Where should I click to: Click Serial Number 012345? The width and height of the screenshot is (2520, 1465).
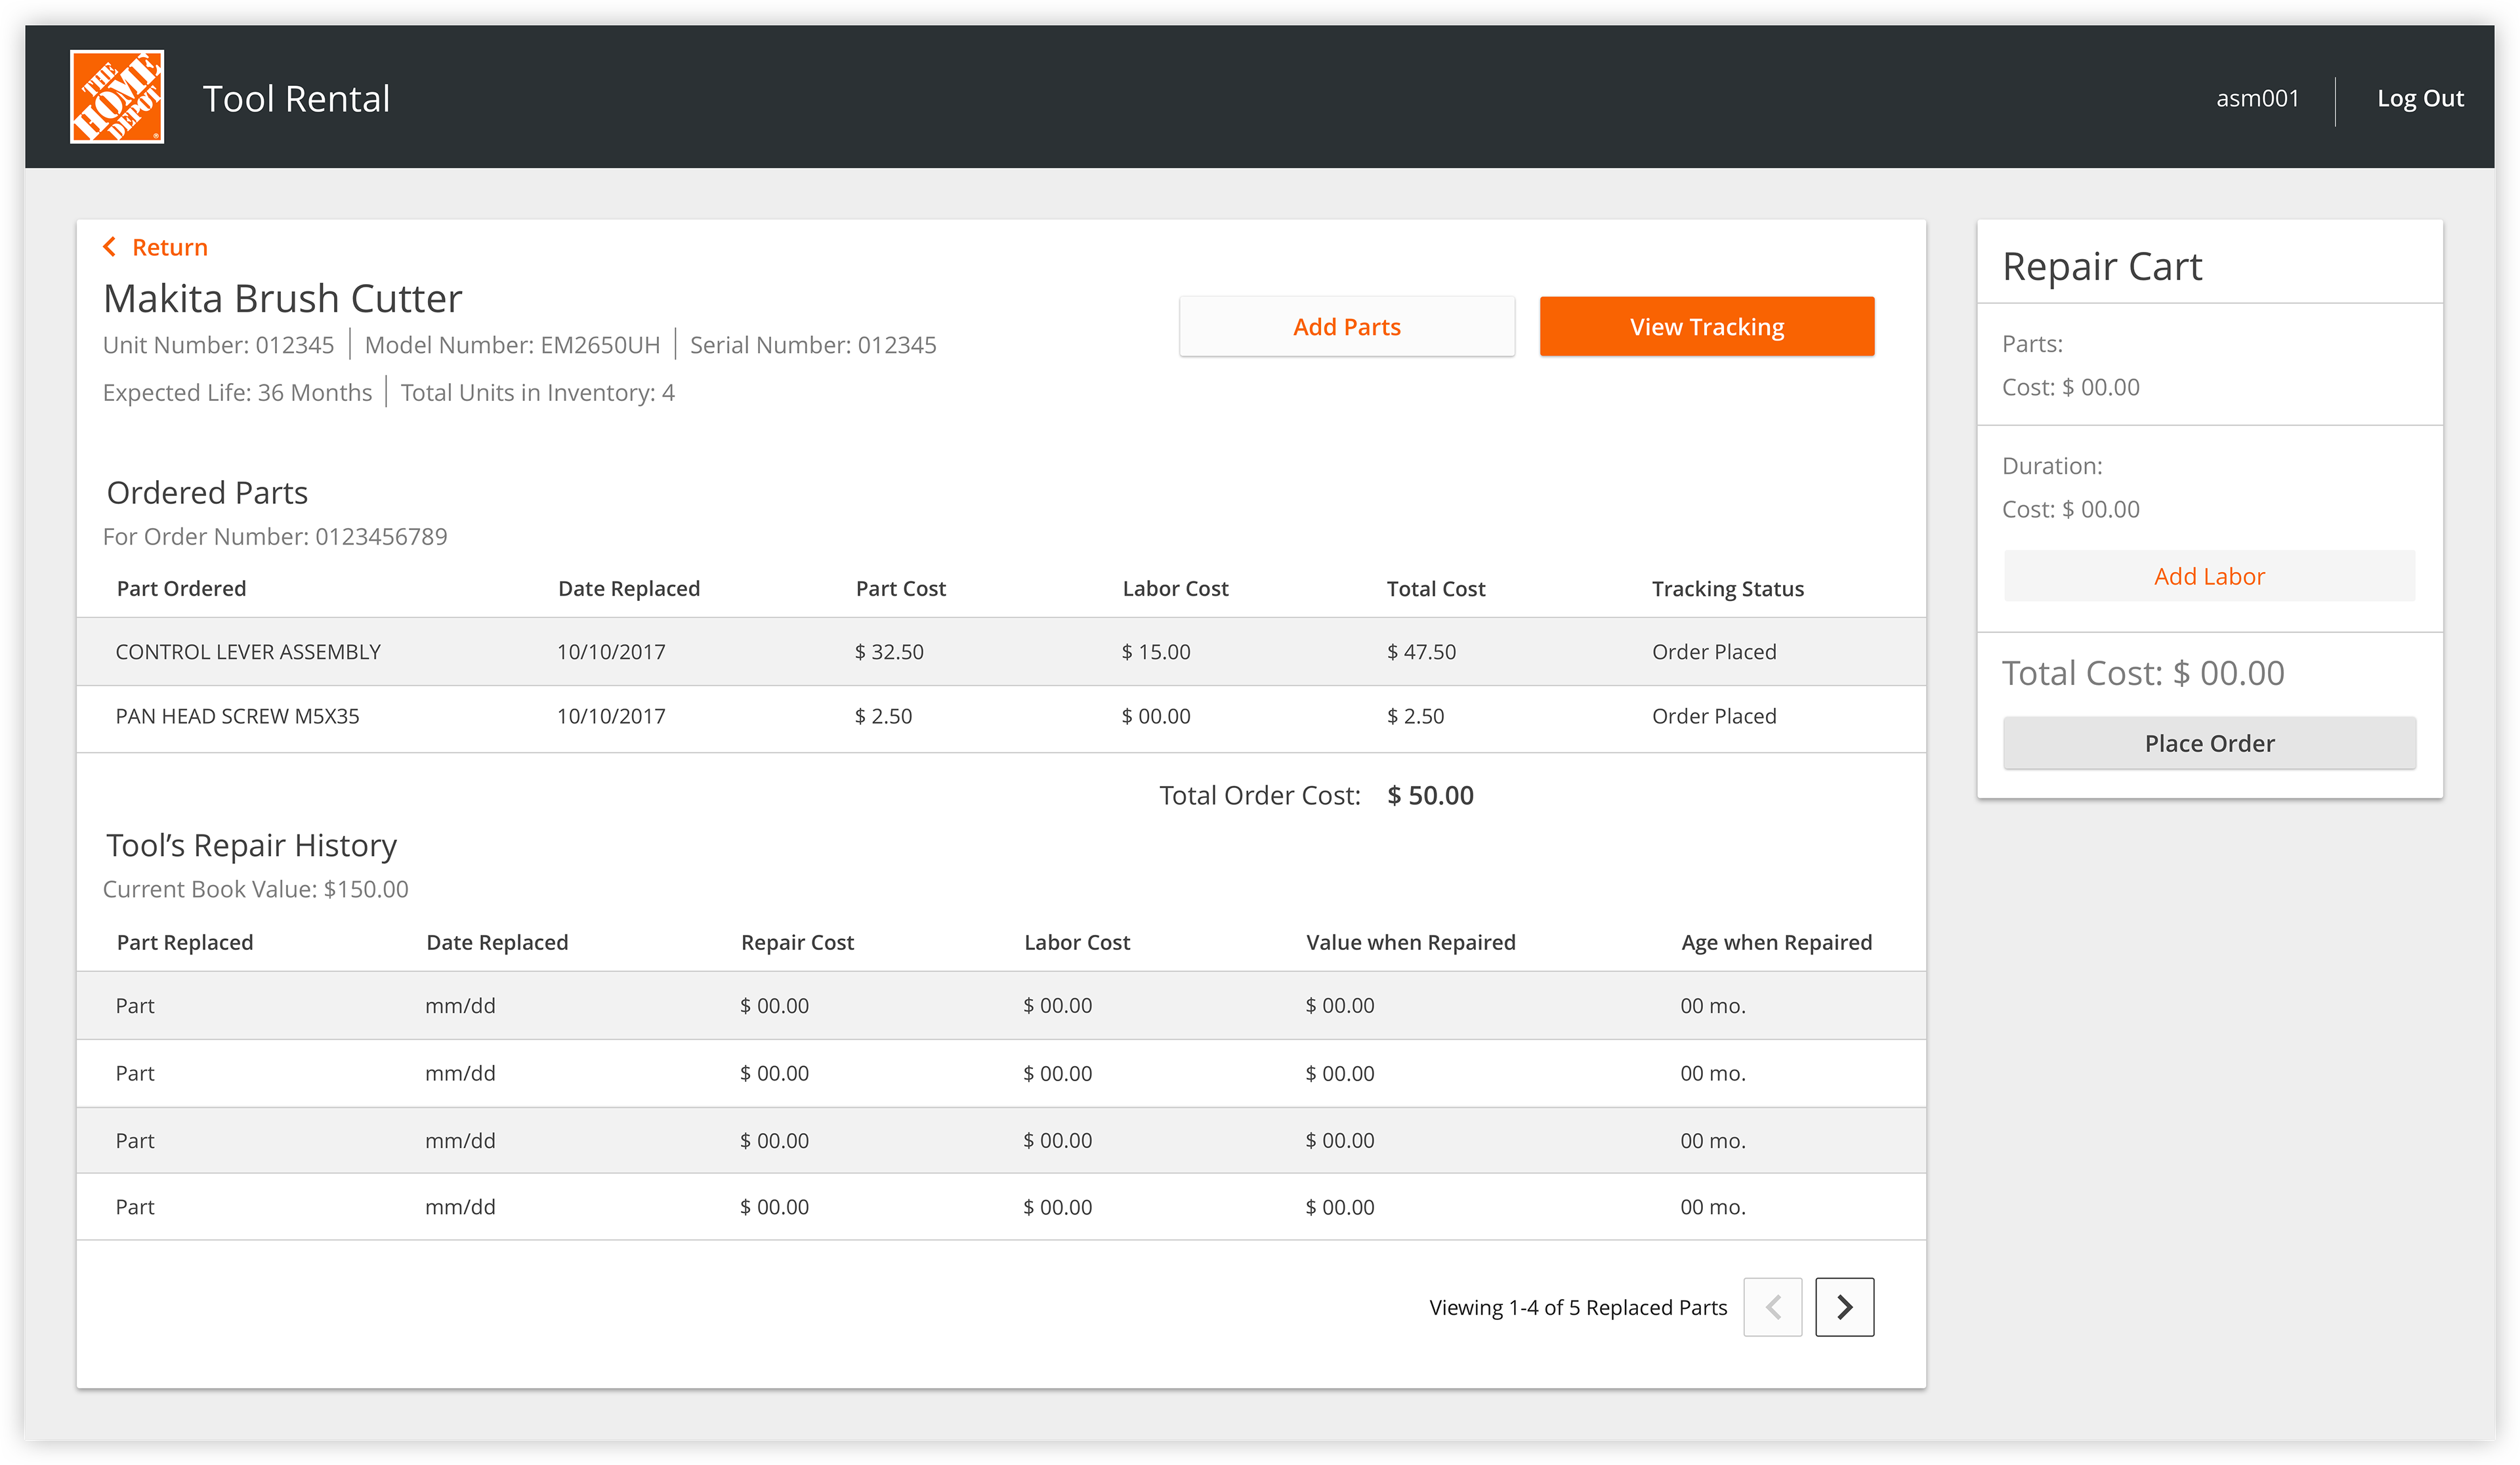coord(813,345)
